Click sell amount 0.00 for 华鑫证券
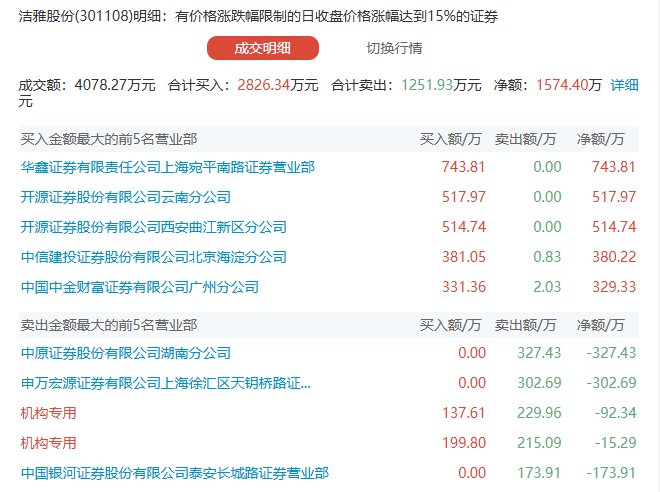The image size is (660, 492). [547, 167]
